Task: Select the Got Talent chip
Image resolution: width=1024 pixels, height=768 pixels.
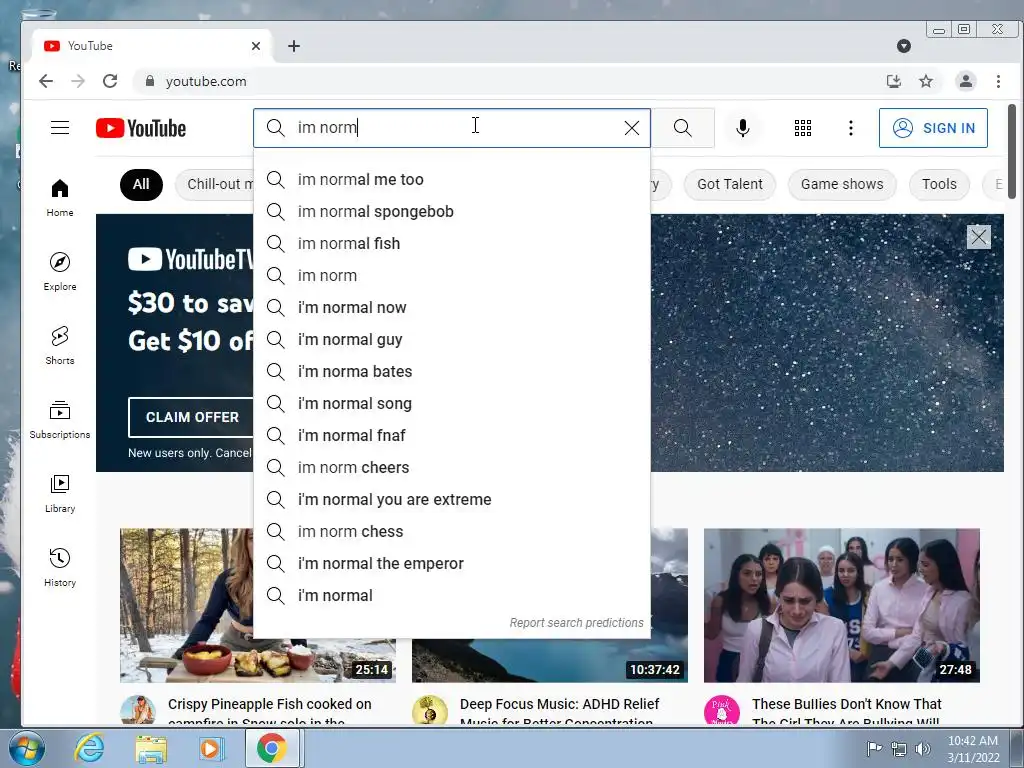Action: pos(729,184)
